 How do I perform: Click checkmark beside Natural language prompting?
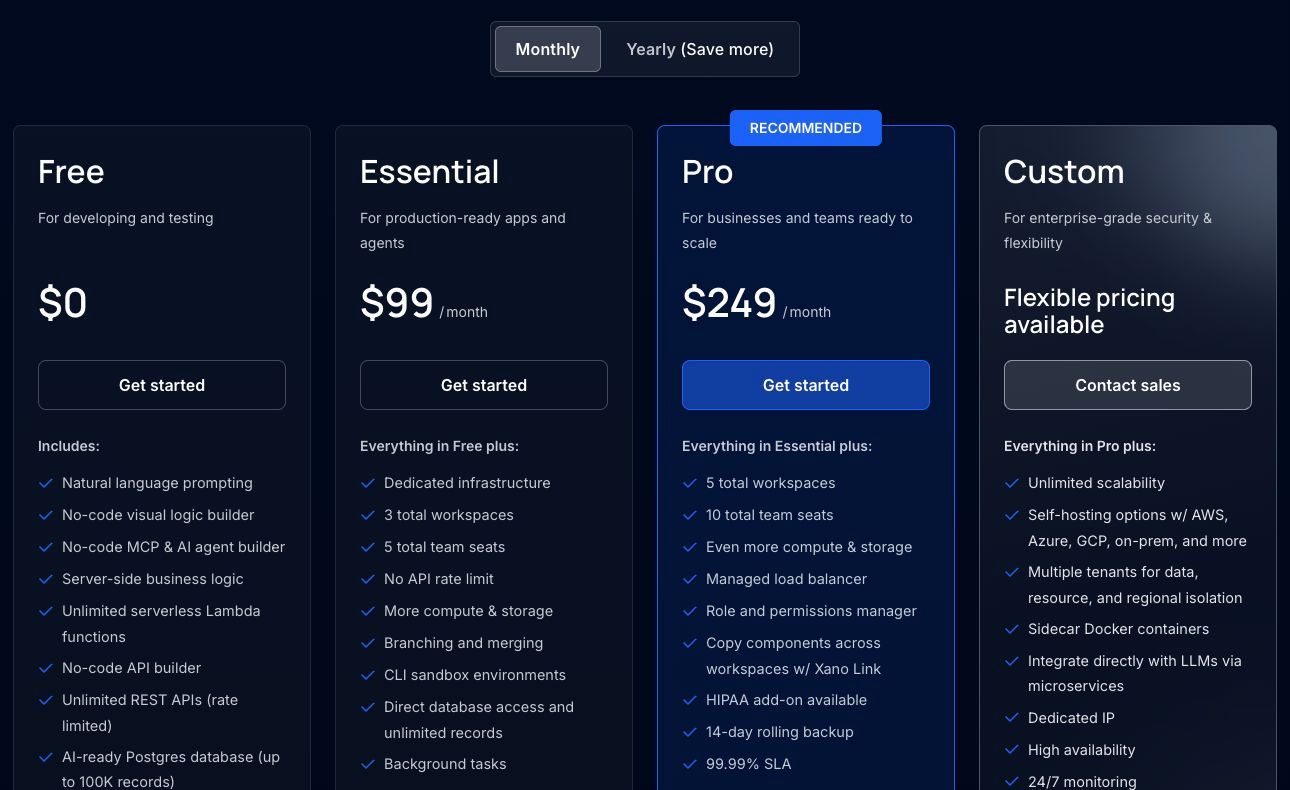[x=45, y=483]
